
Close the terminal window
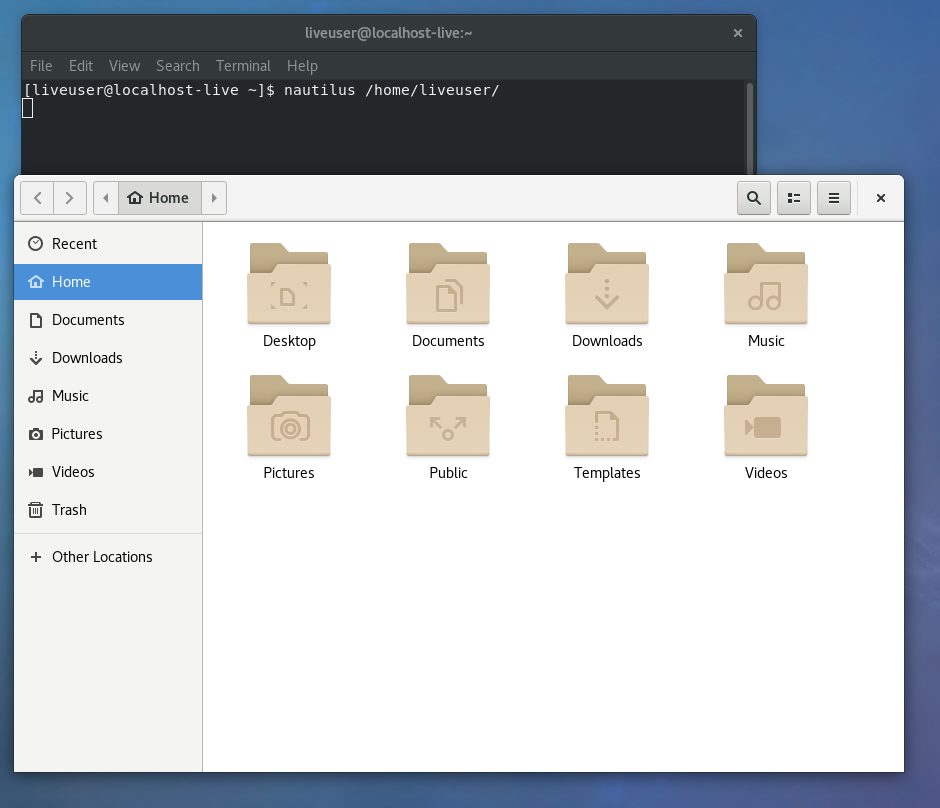[x=738, y=33]
